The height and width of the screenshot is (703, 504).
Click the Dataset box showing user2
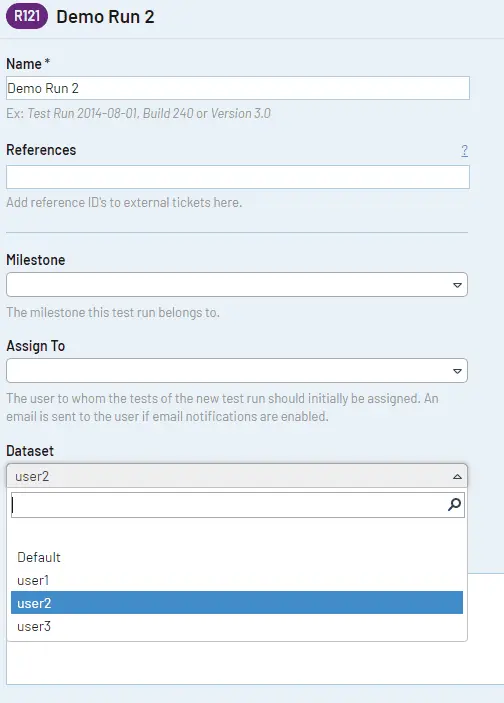tap(237, 476)
